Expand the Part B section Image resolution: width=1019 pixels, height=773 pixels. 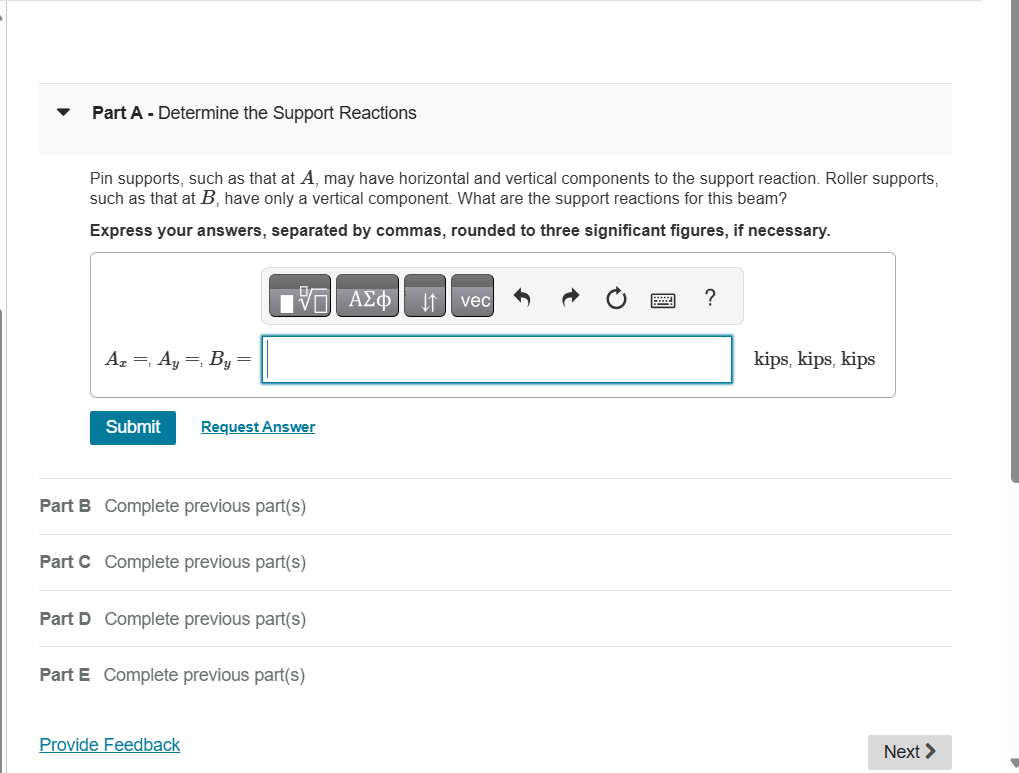click(x=65, y=506)
